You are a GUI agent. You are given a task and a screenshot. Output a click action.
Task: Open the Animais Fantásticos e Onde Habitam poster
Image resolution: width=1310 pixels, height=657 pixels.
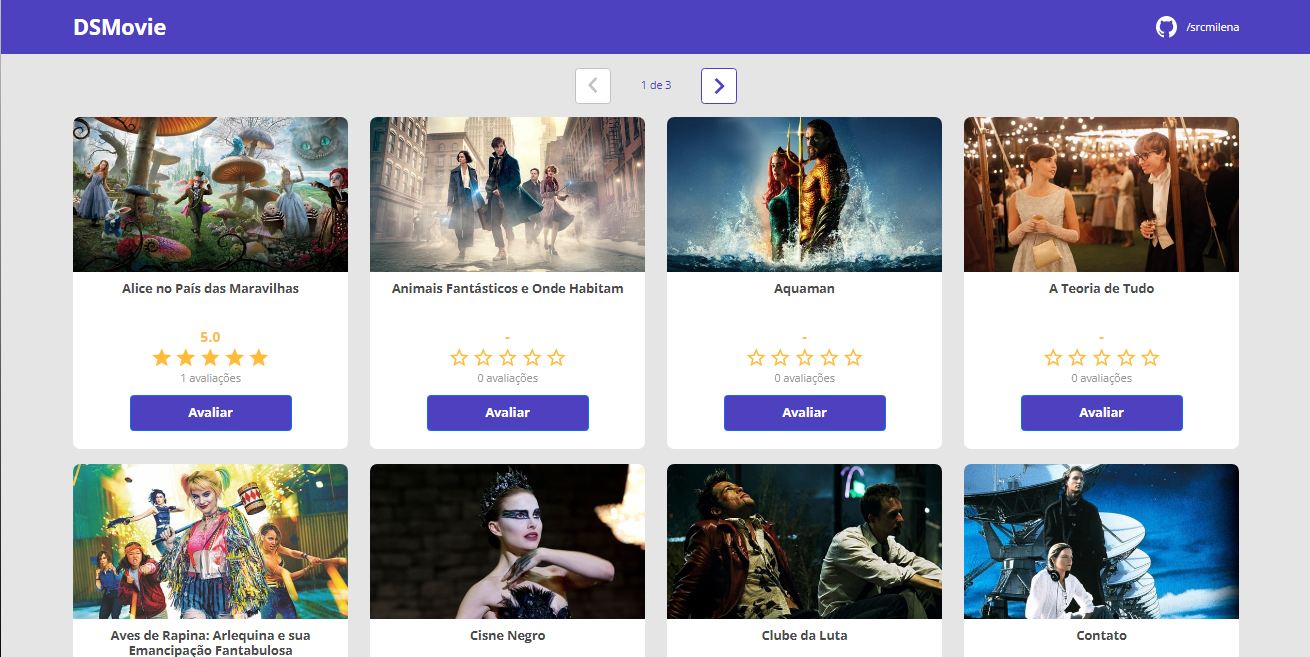click(507, 194)
